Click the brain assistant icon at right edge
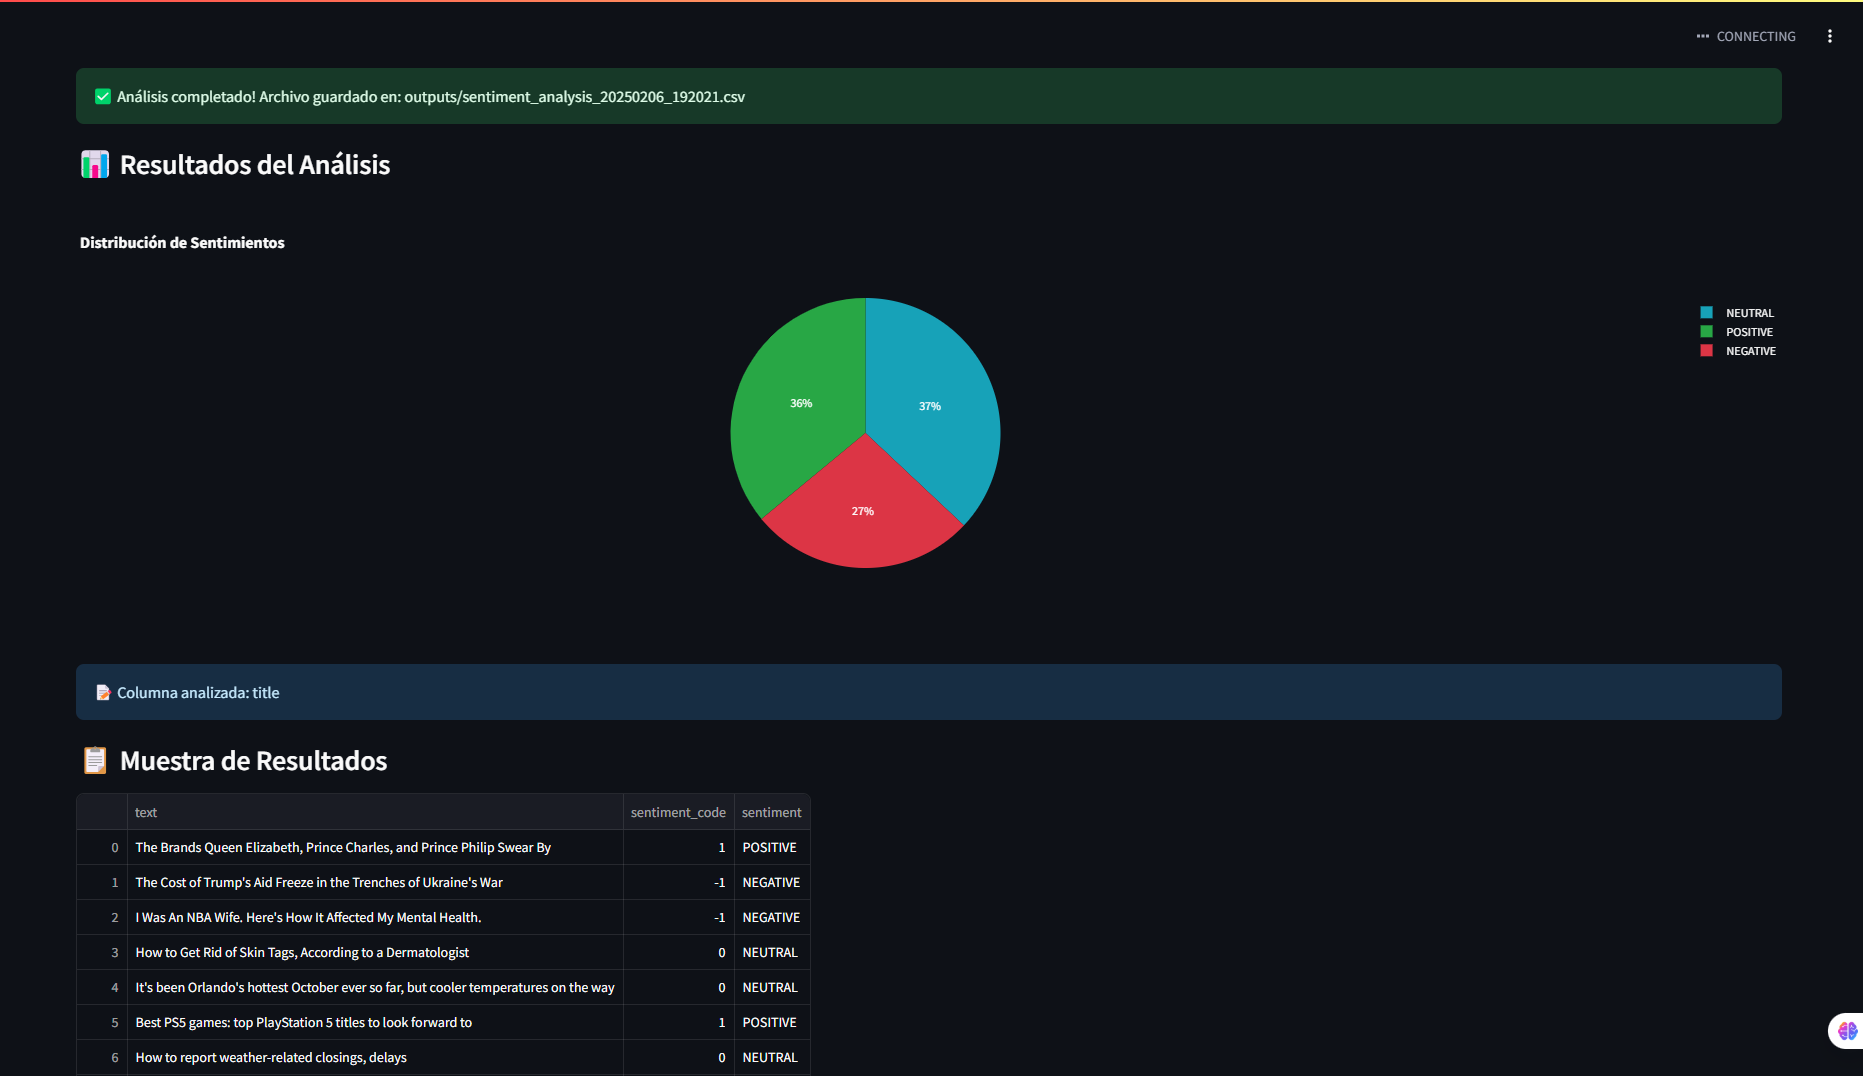This screenshot has height=1076, width=1863. 1847,1030
